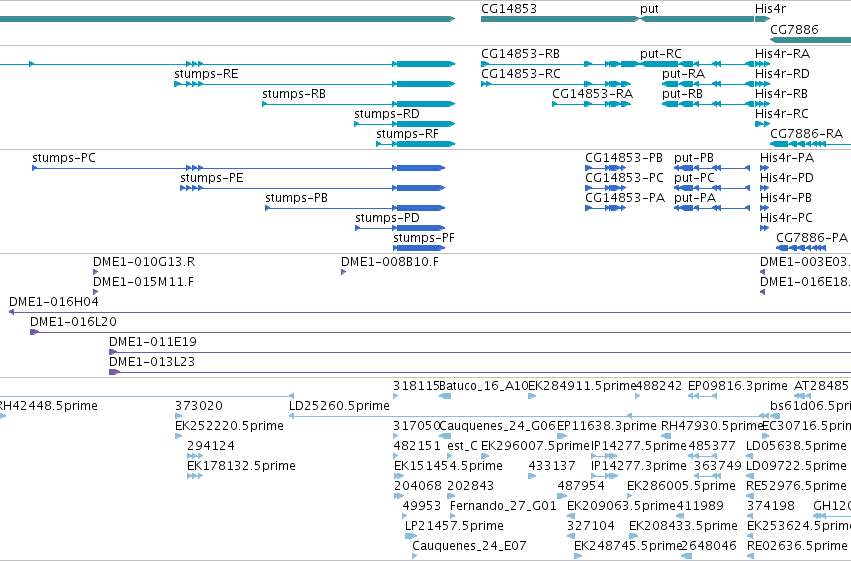
Task: Select the EK284911.5prime EST label
Action: pyautogui.click(x=582, y=386)
